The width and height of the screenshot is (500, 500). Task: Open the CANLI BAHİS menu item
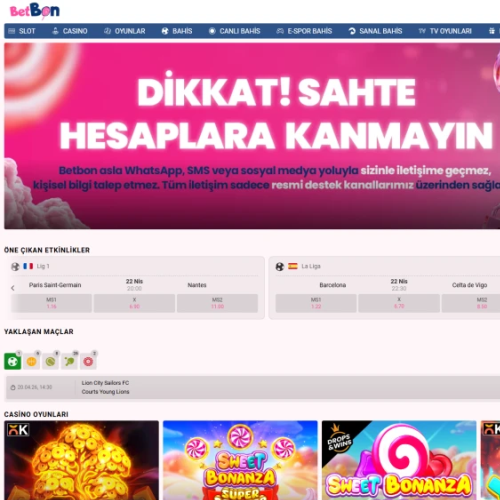[234, 31]
